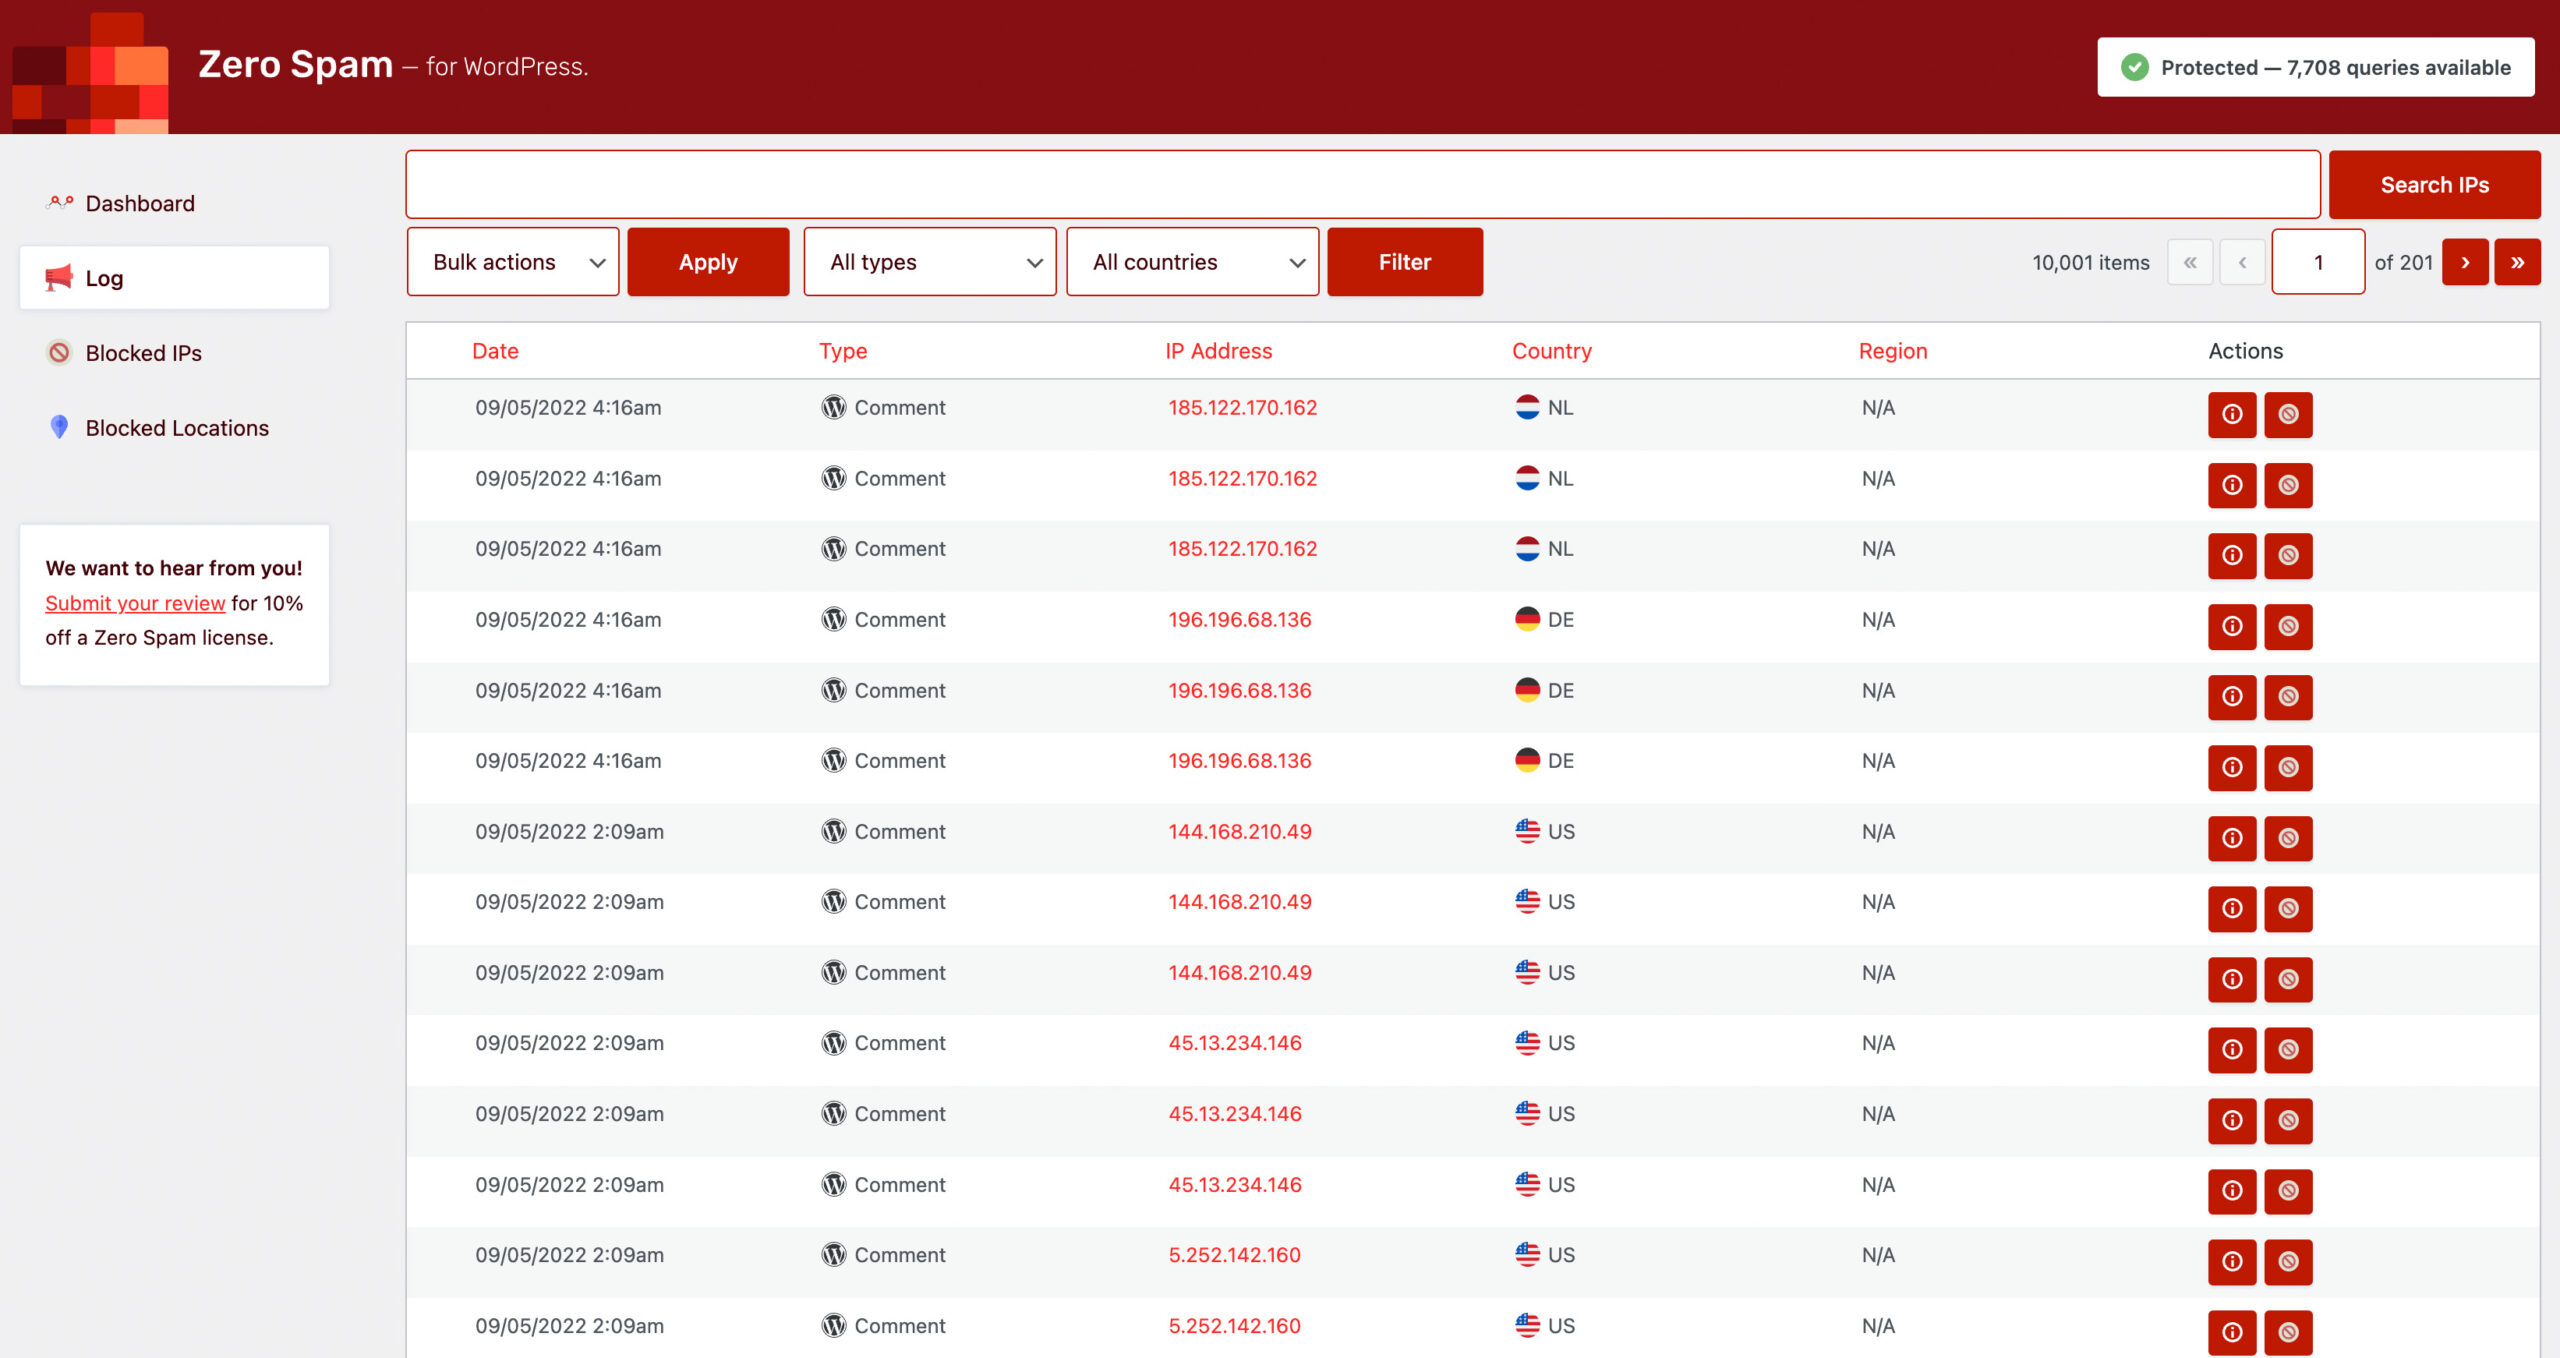The width and height of the screenshot is (2560, 1358).
Task: Click the '10,001 items' count text
Action: point(2090,262)
